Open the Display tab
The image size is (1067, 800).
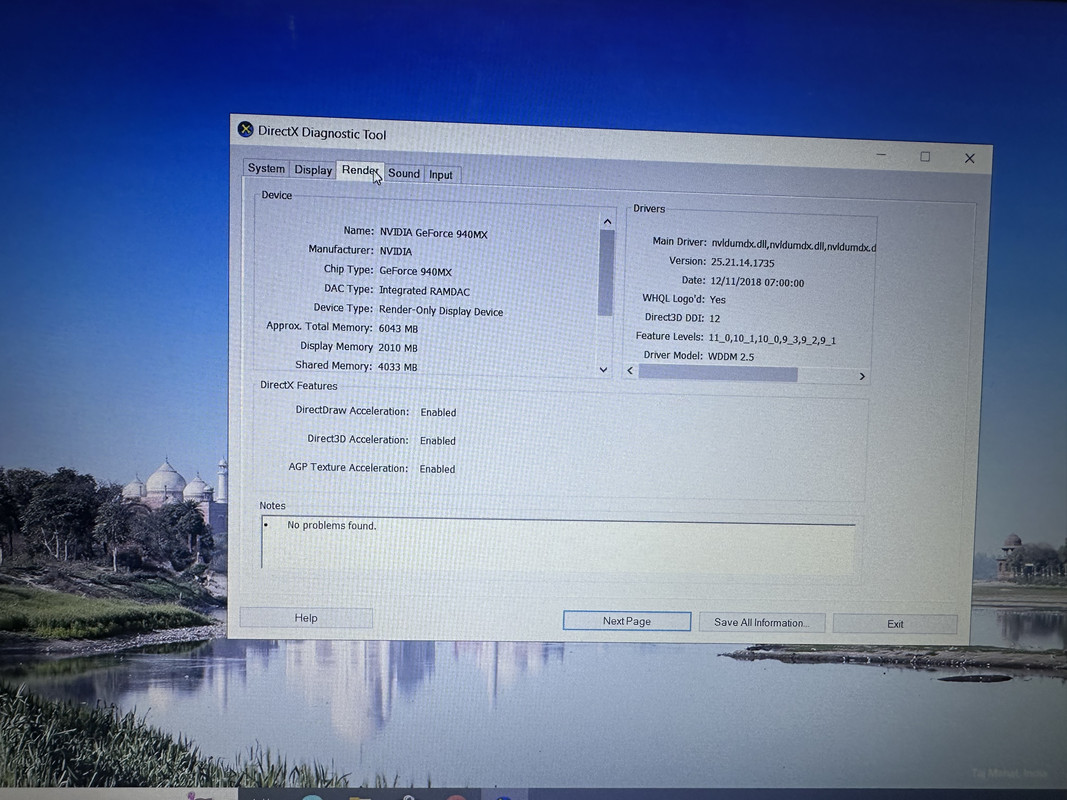click(313, 169)
